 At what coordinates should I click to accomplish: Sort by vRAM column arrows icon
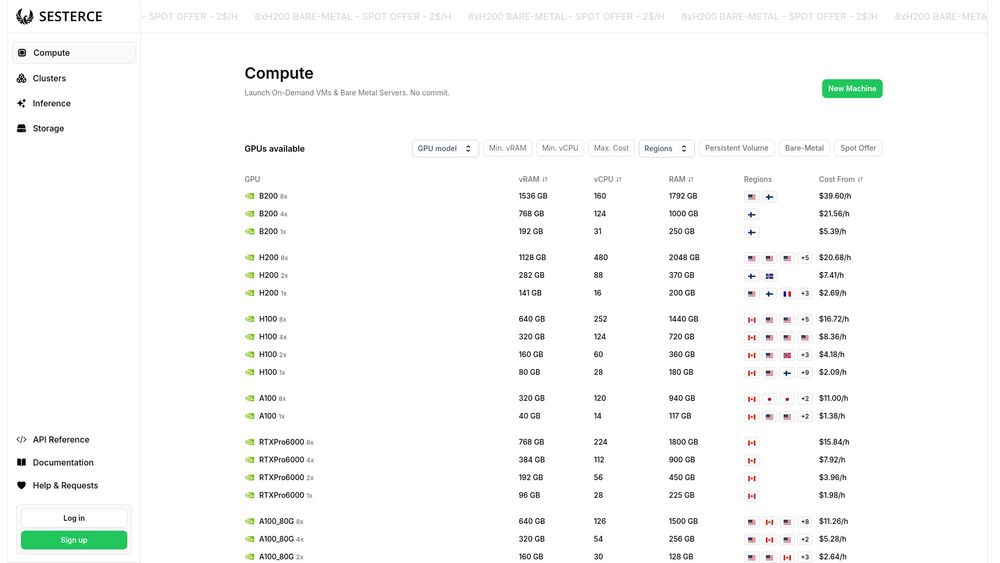coord(545,180)
